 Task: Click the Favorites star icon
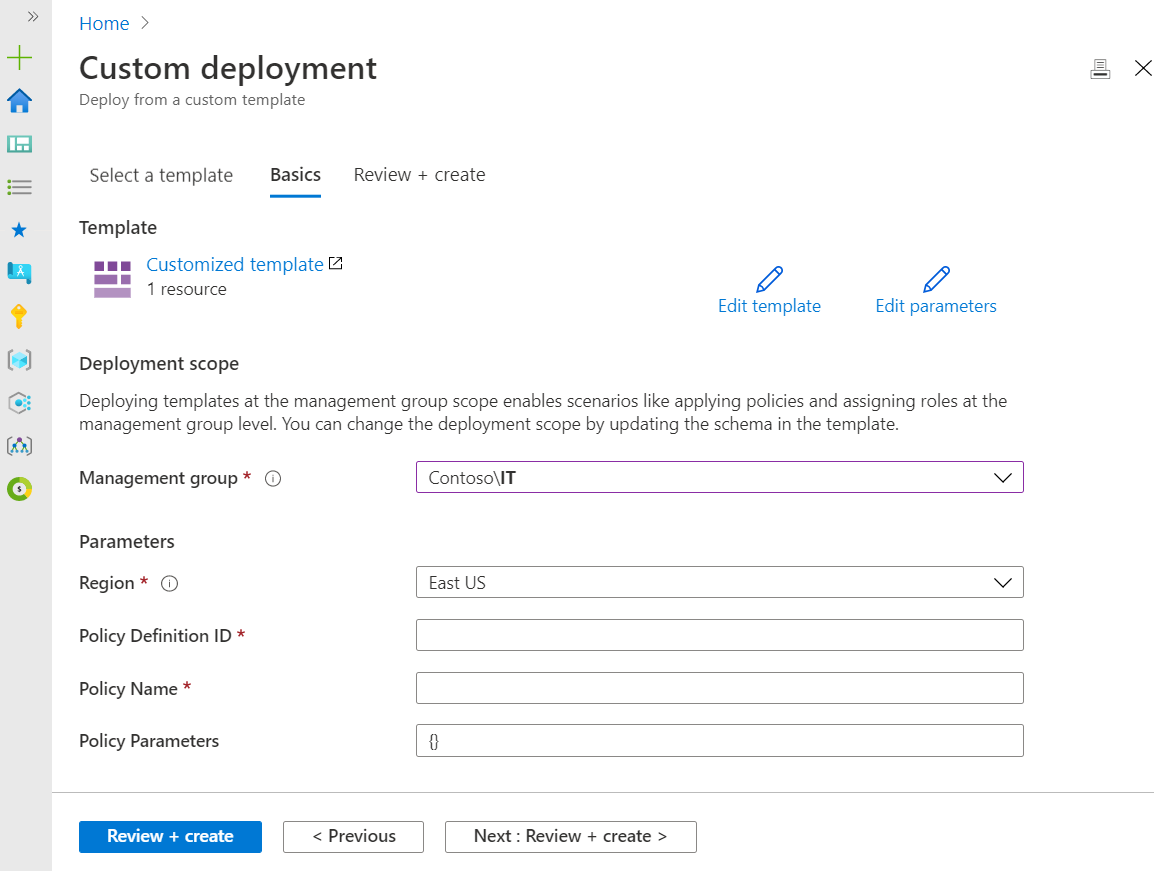[x=19, y=230]
